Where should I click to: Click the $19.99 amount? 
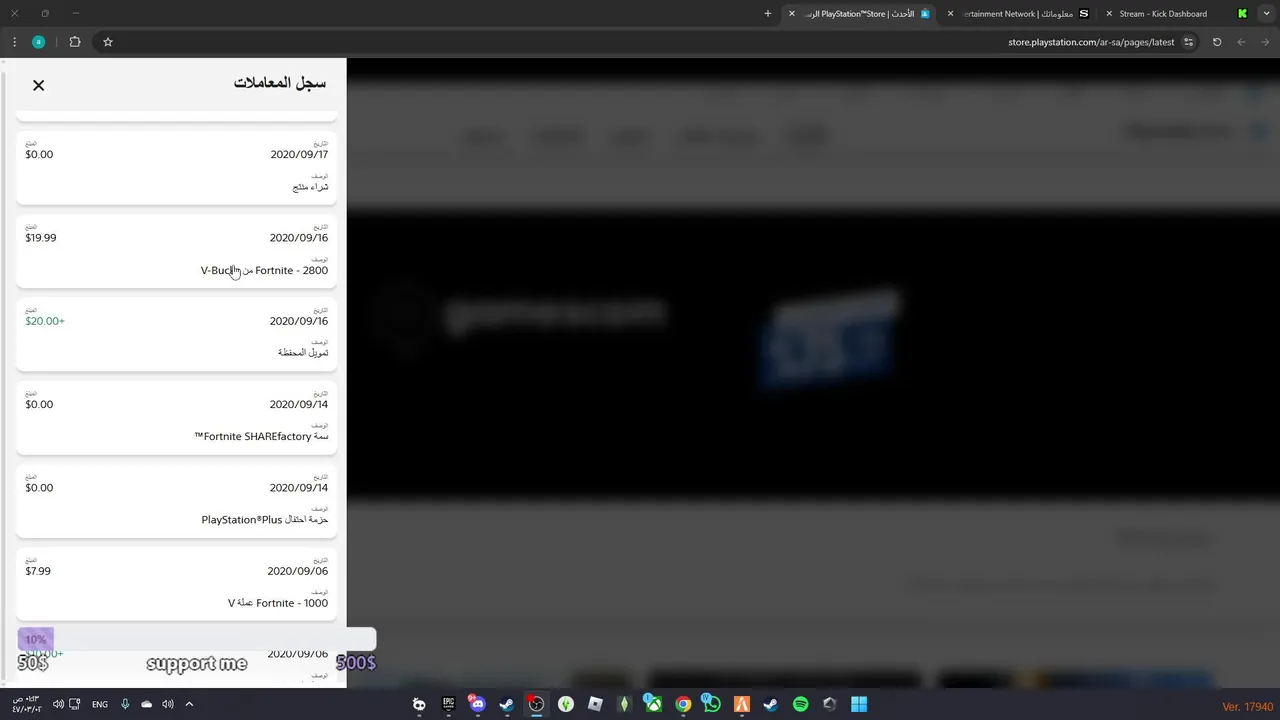coord(41,238)
